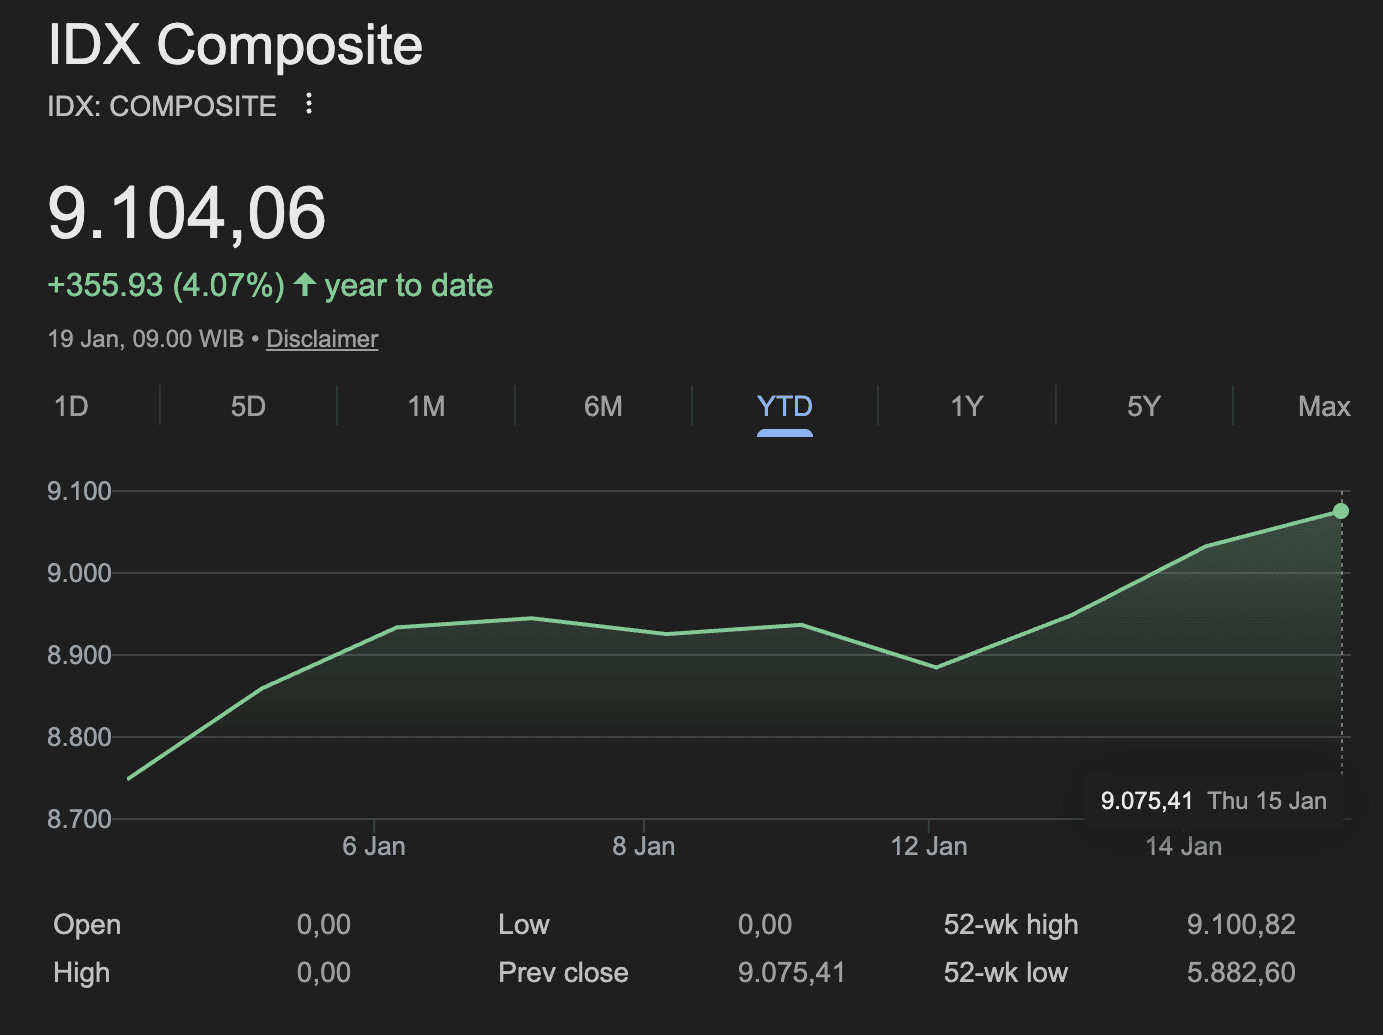View the 1Y chart range

click(x=966, y=407)
